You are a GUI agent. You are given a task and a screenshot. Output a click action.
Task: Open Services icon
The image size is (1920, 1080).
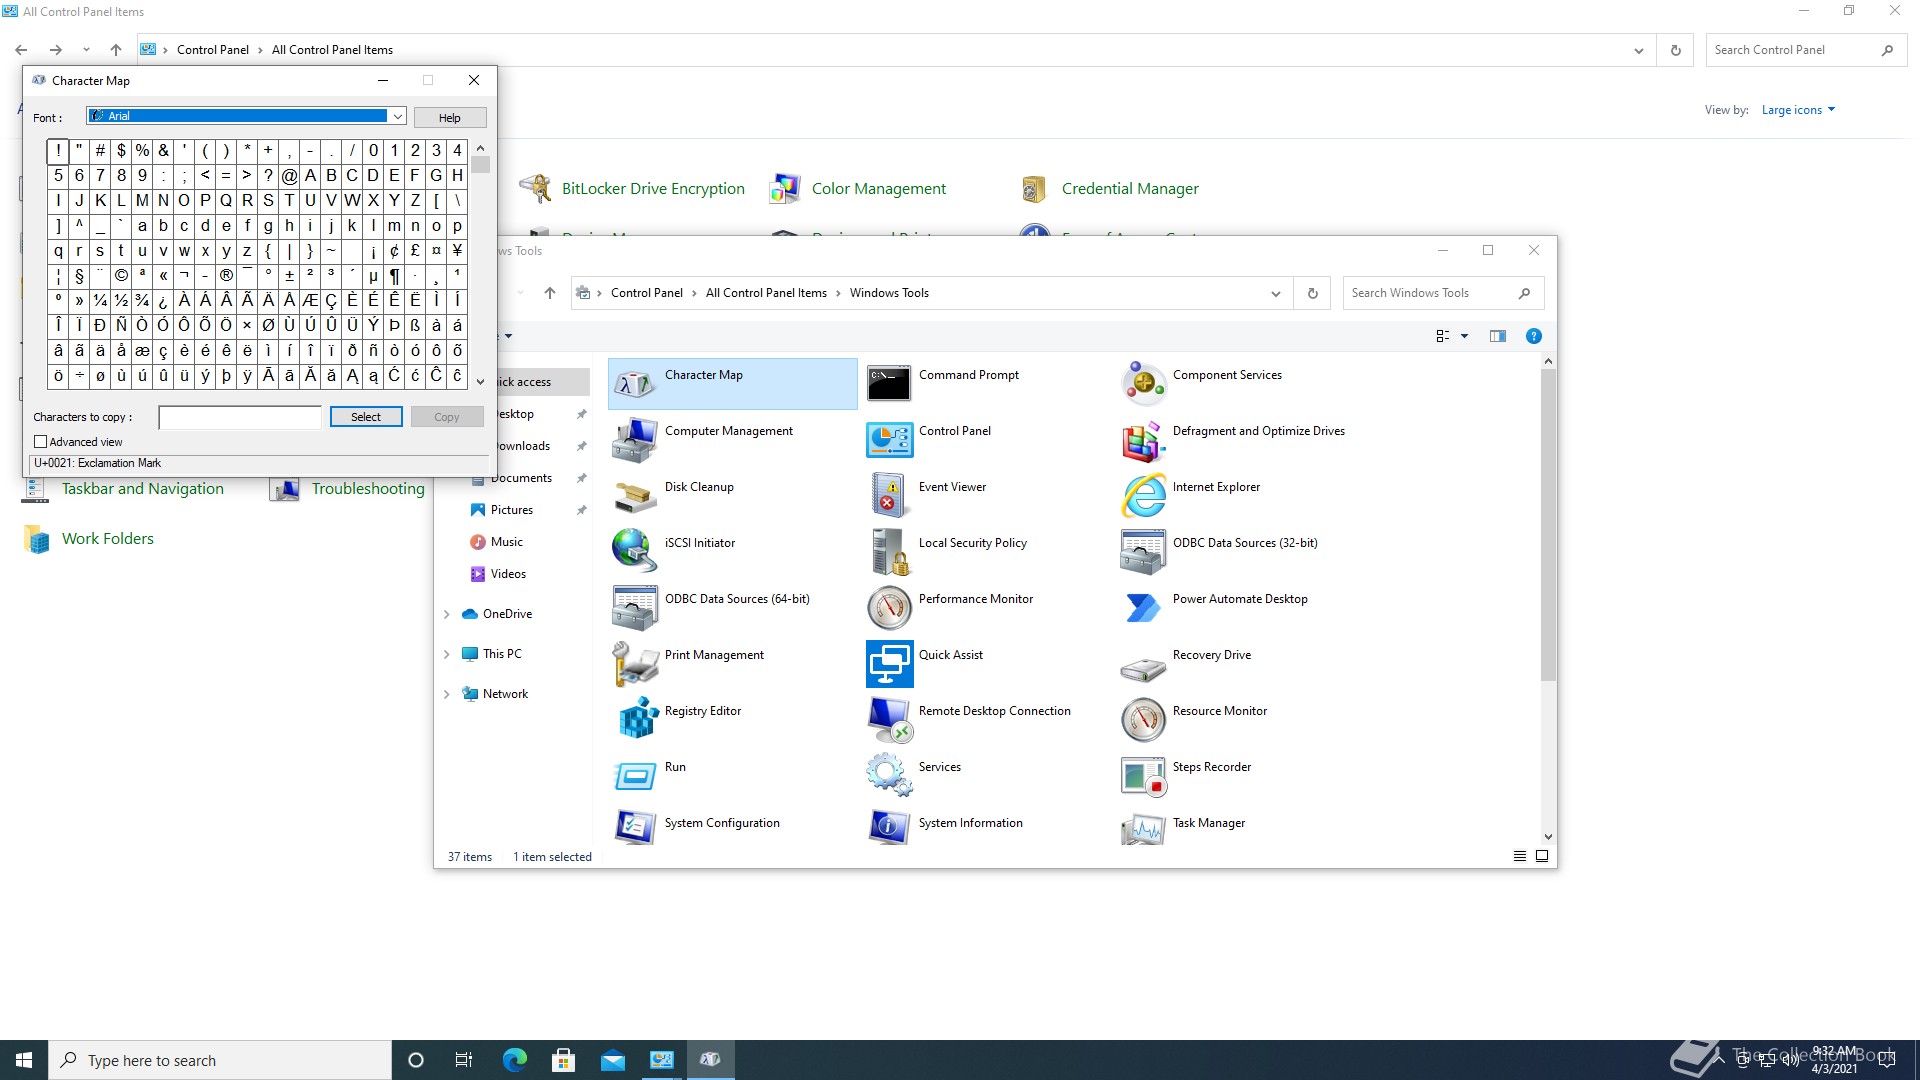889,775
